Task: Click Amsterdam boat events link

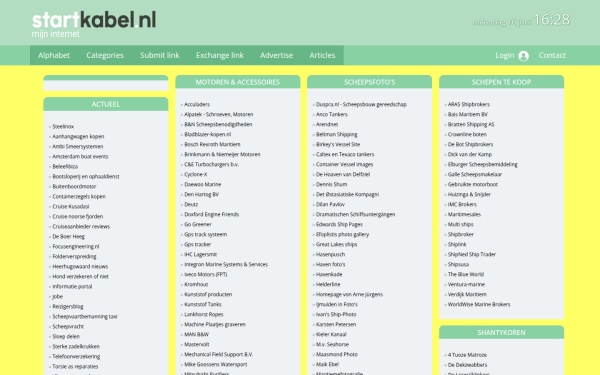Action: tap(80, 156)
